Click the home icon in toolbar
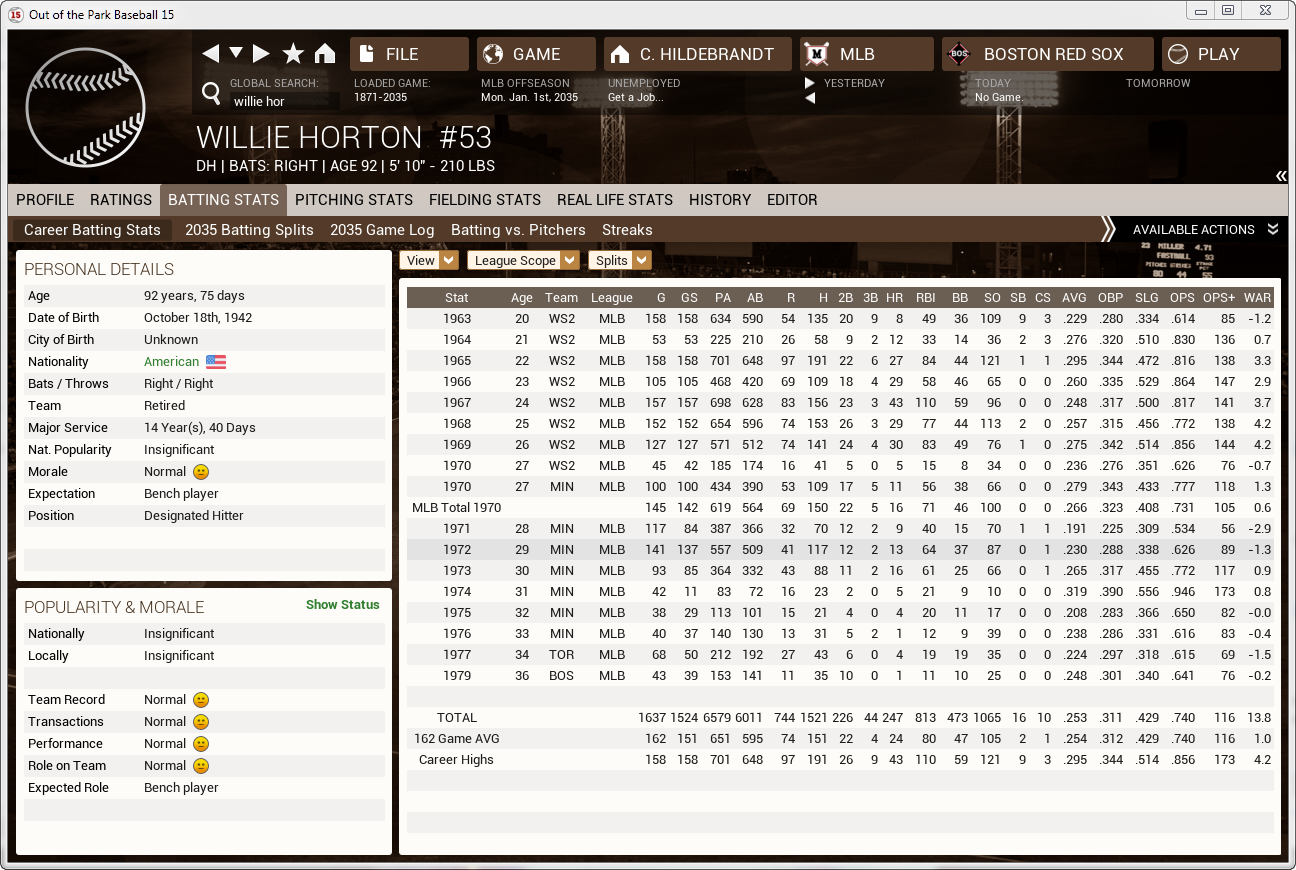 [x=325, y=54]
